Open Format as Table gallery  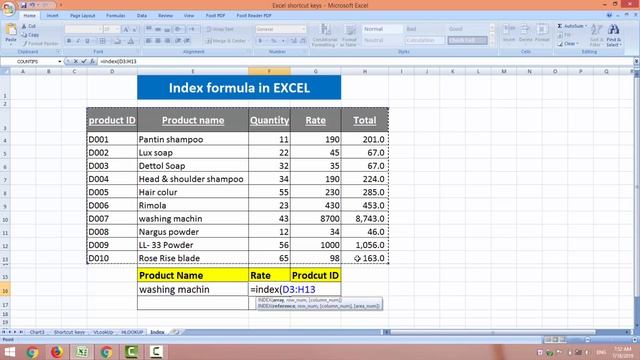[349, 35]
